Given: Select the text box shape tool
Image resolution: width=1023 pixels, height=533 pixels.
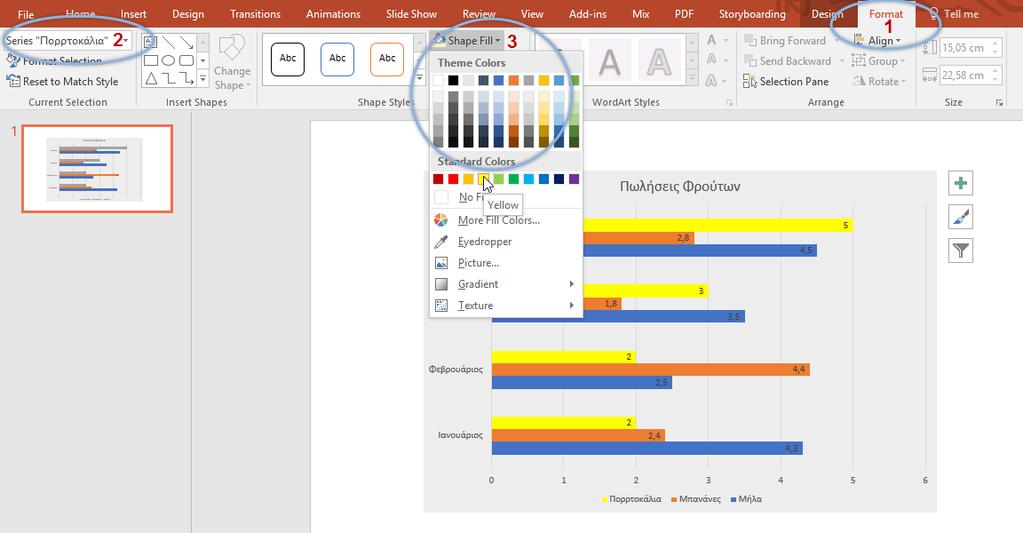Looking at the screenshot, I should click(x=150, y=42).
